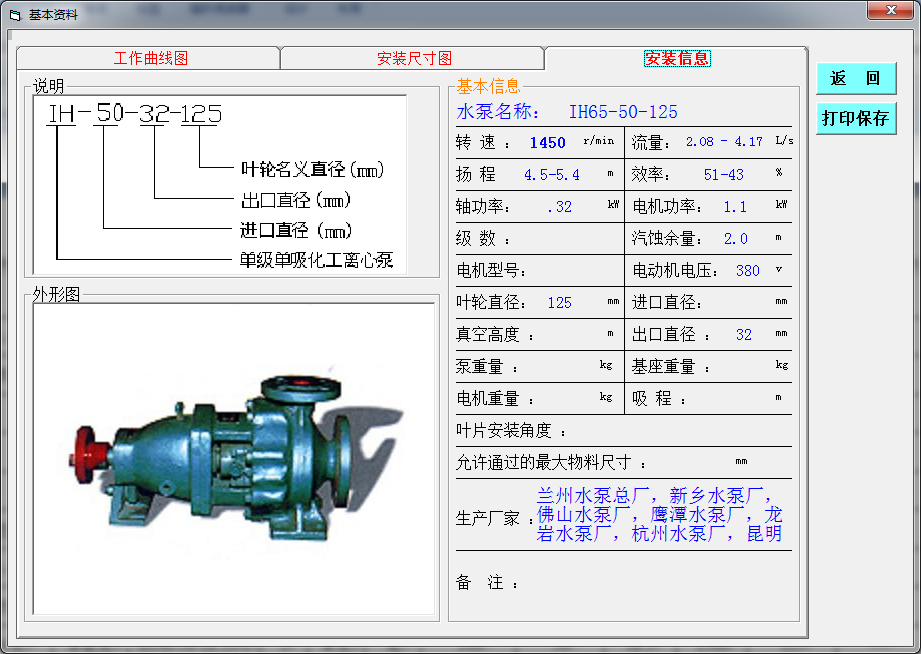Click the 电机型号 field label
The height and width of the screenshot is (654, 921).
click(490, 270)
